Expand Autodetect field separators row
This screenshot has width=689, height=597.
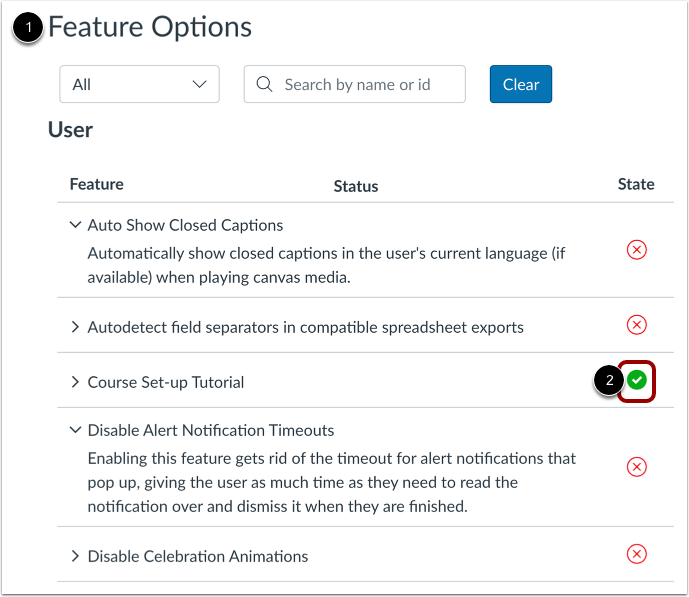(76, 327)
